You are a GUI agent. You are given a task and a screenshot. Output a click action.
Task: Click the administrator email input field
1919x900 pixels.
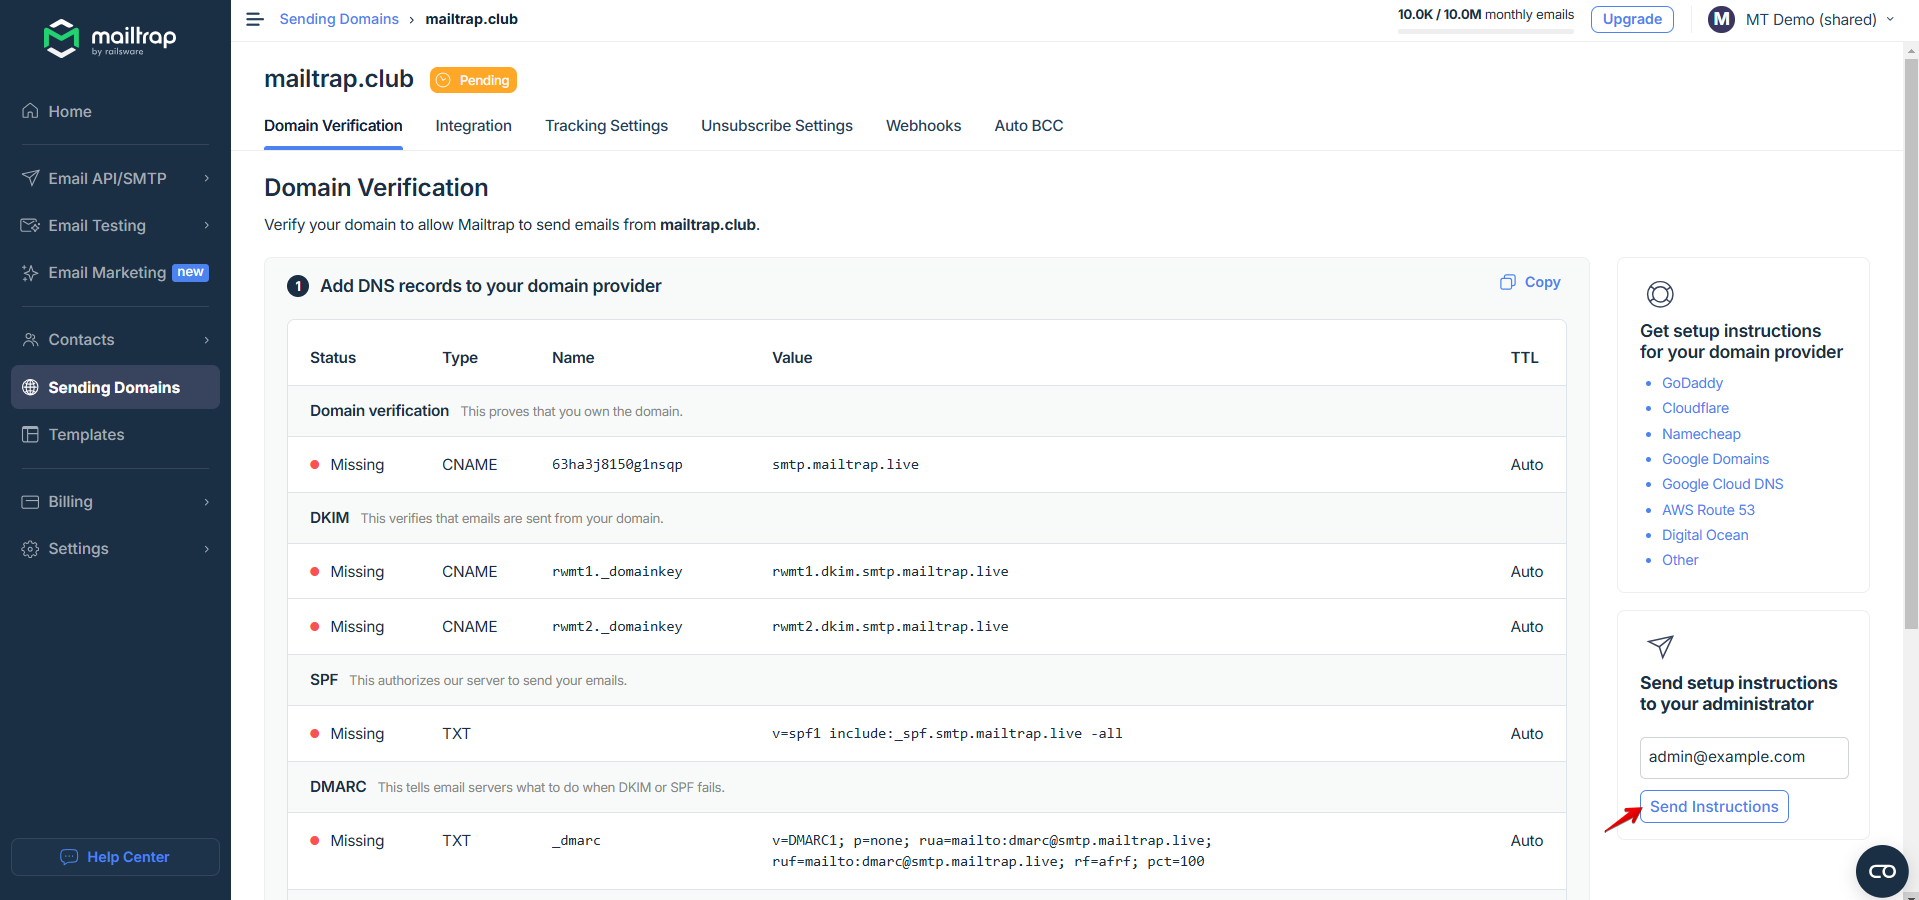point(1743,758)
